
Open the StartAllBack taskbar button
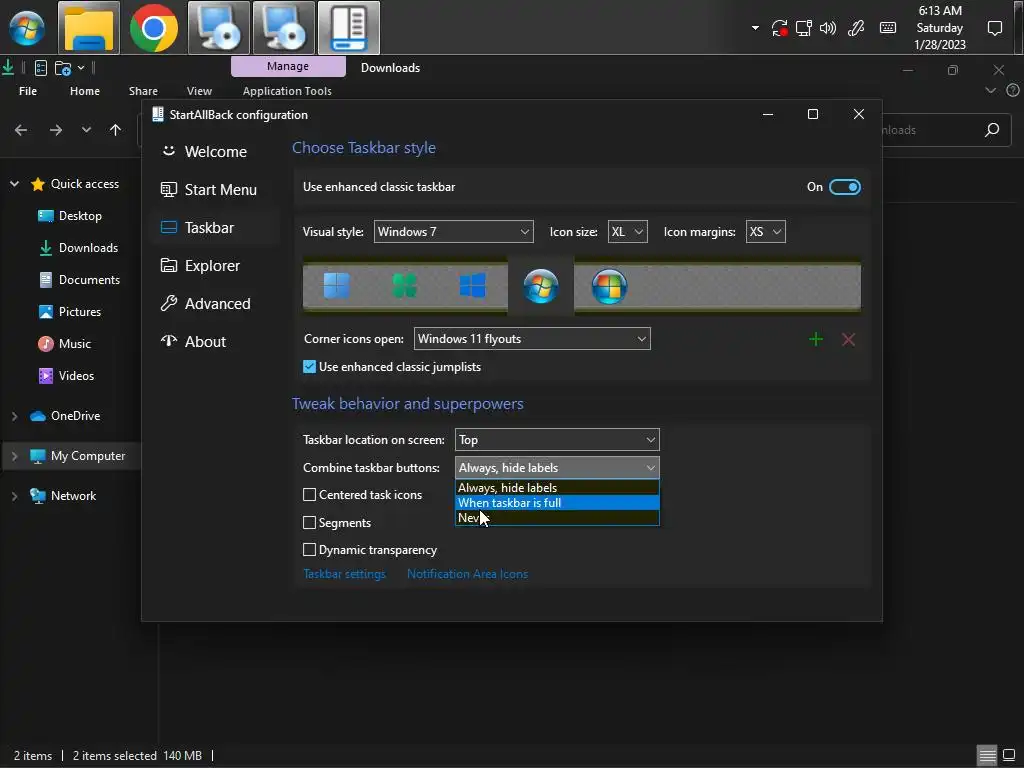click(x=349, y=27)
